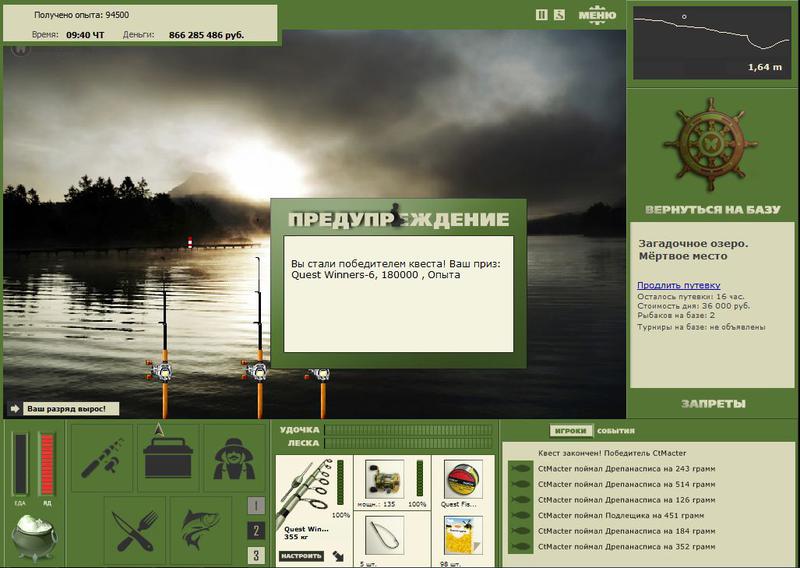The height and width of the screenshot is (568, 800).
Task: Click the leftmost fishing rod reel
Action: click(x=159, y=371)
